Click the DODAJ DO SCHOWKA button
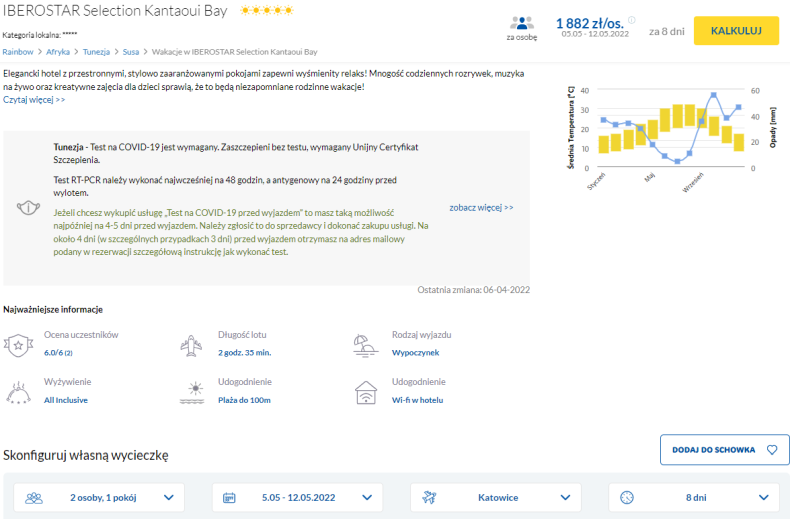The image size is (790, 519). click(725, 449)
